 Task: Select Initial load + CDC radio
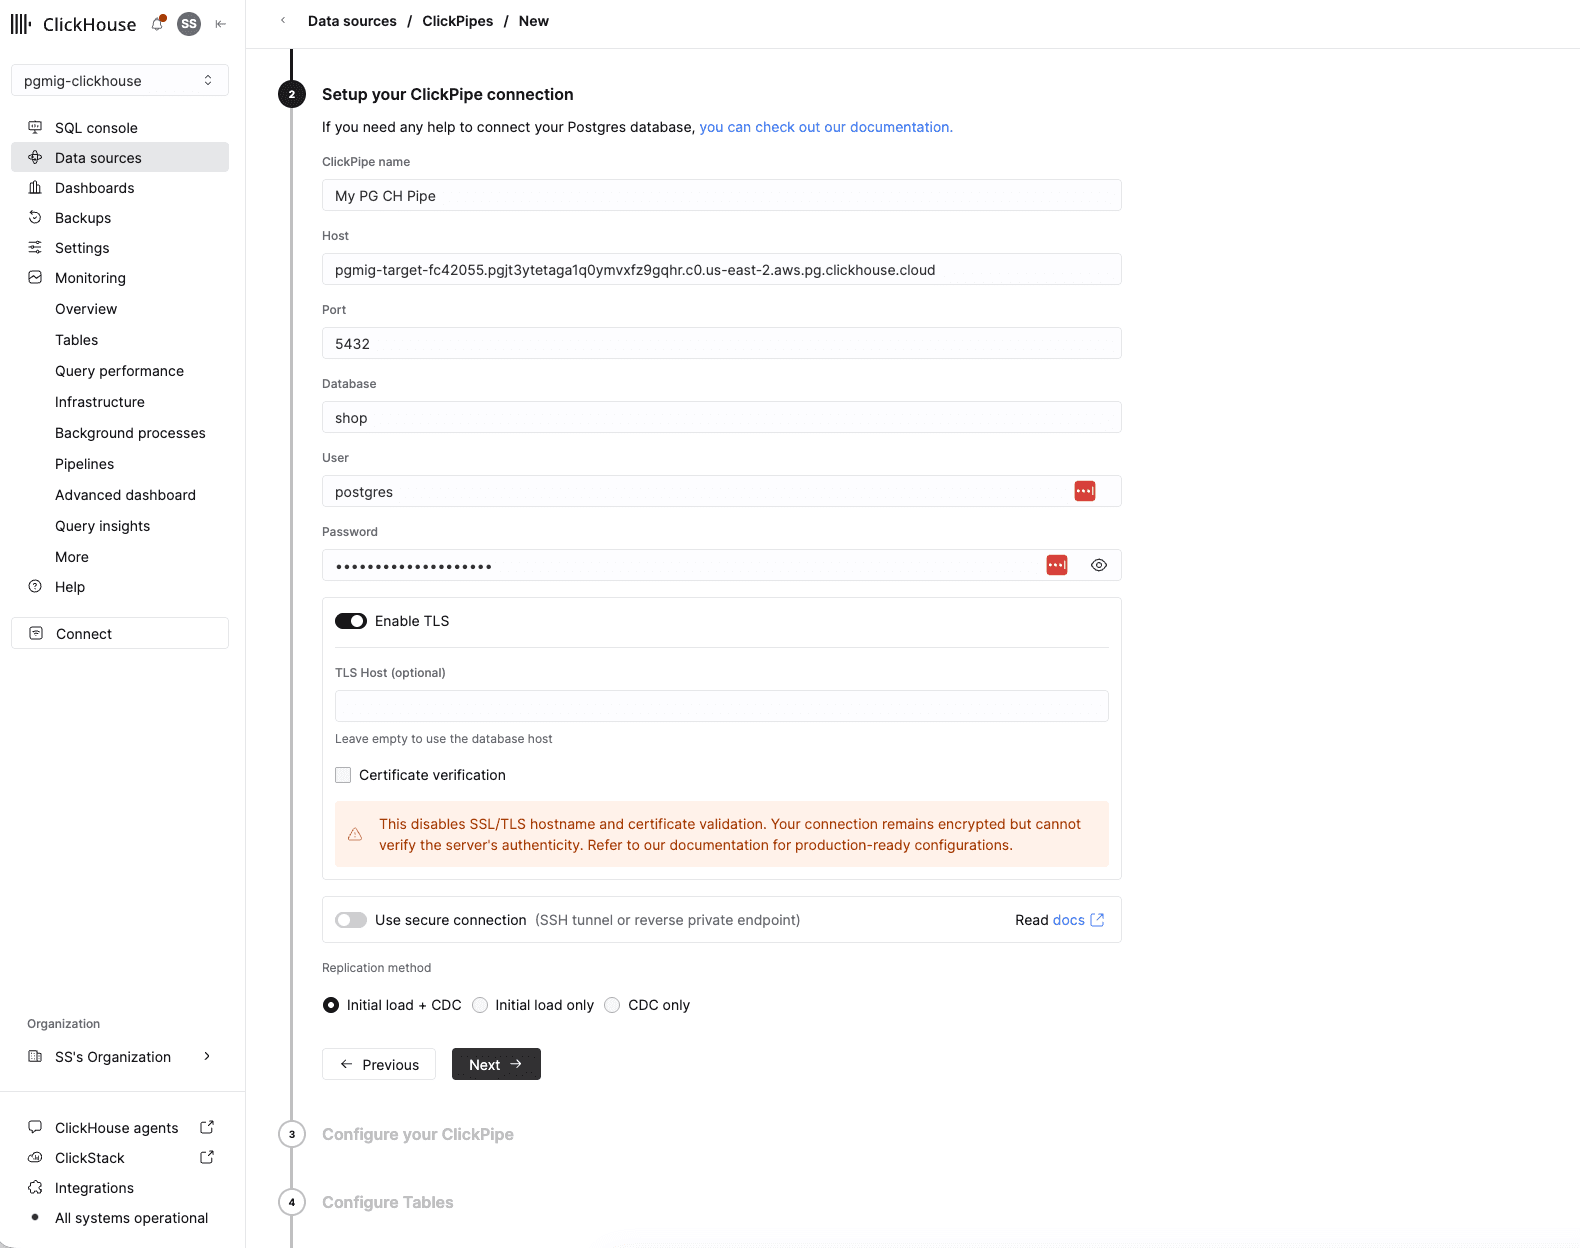click(x=331, y=1005)
